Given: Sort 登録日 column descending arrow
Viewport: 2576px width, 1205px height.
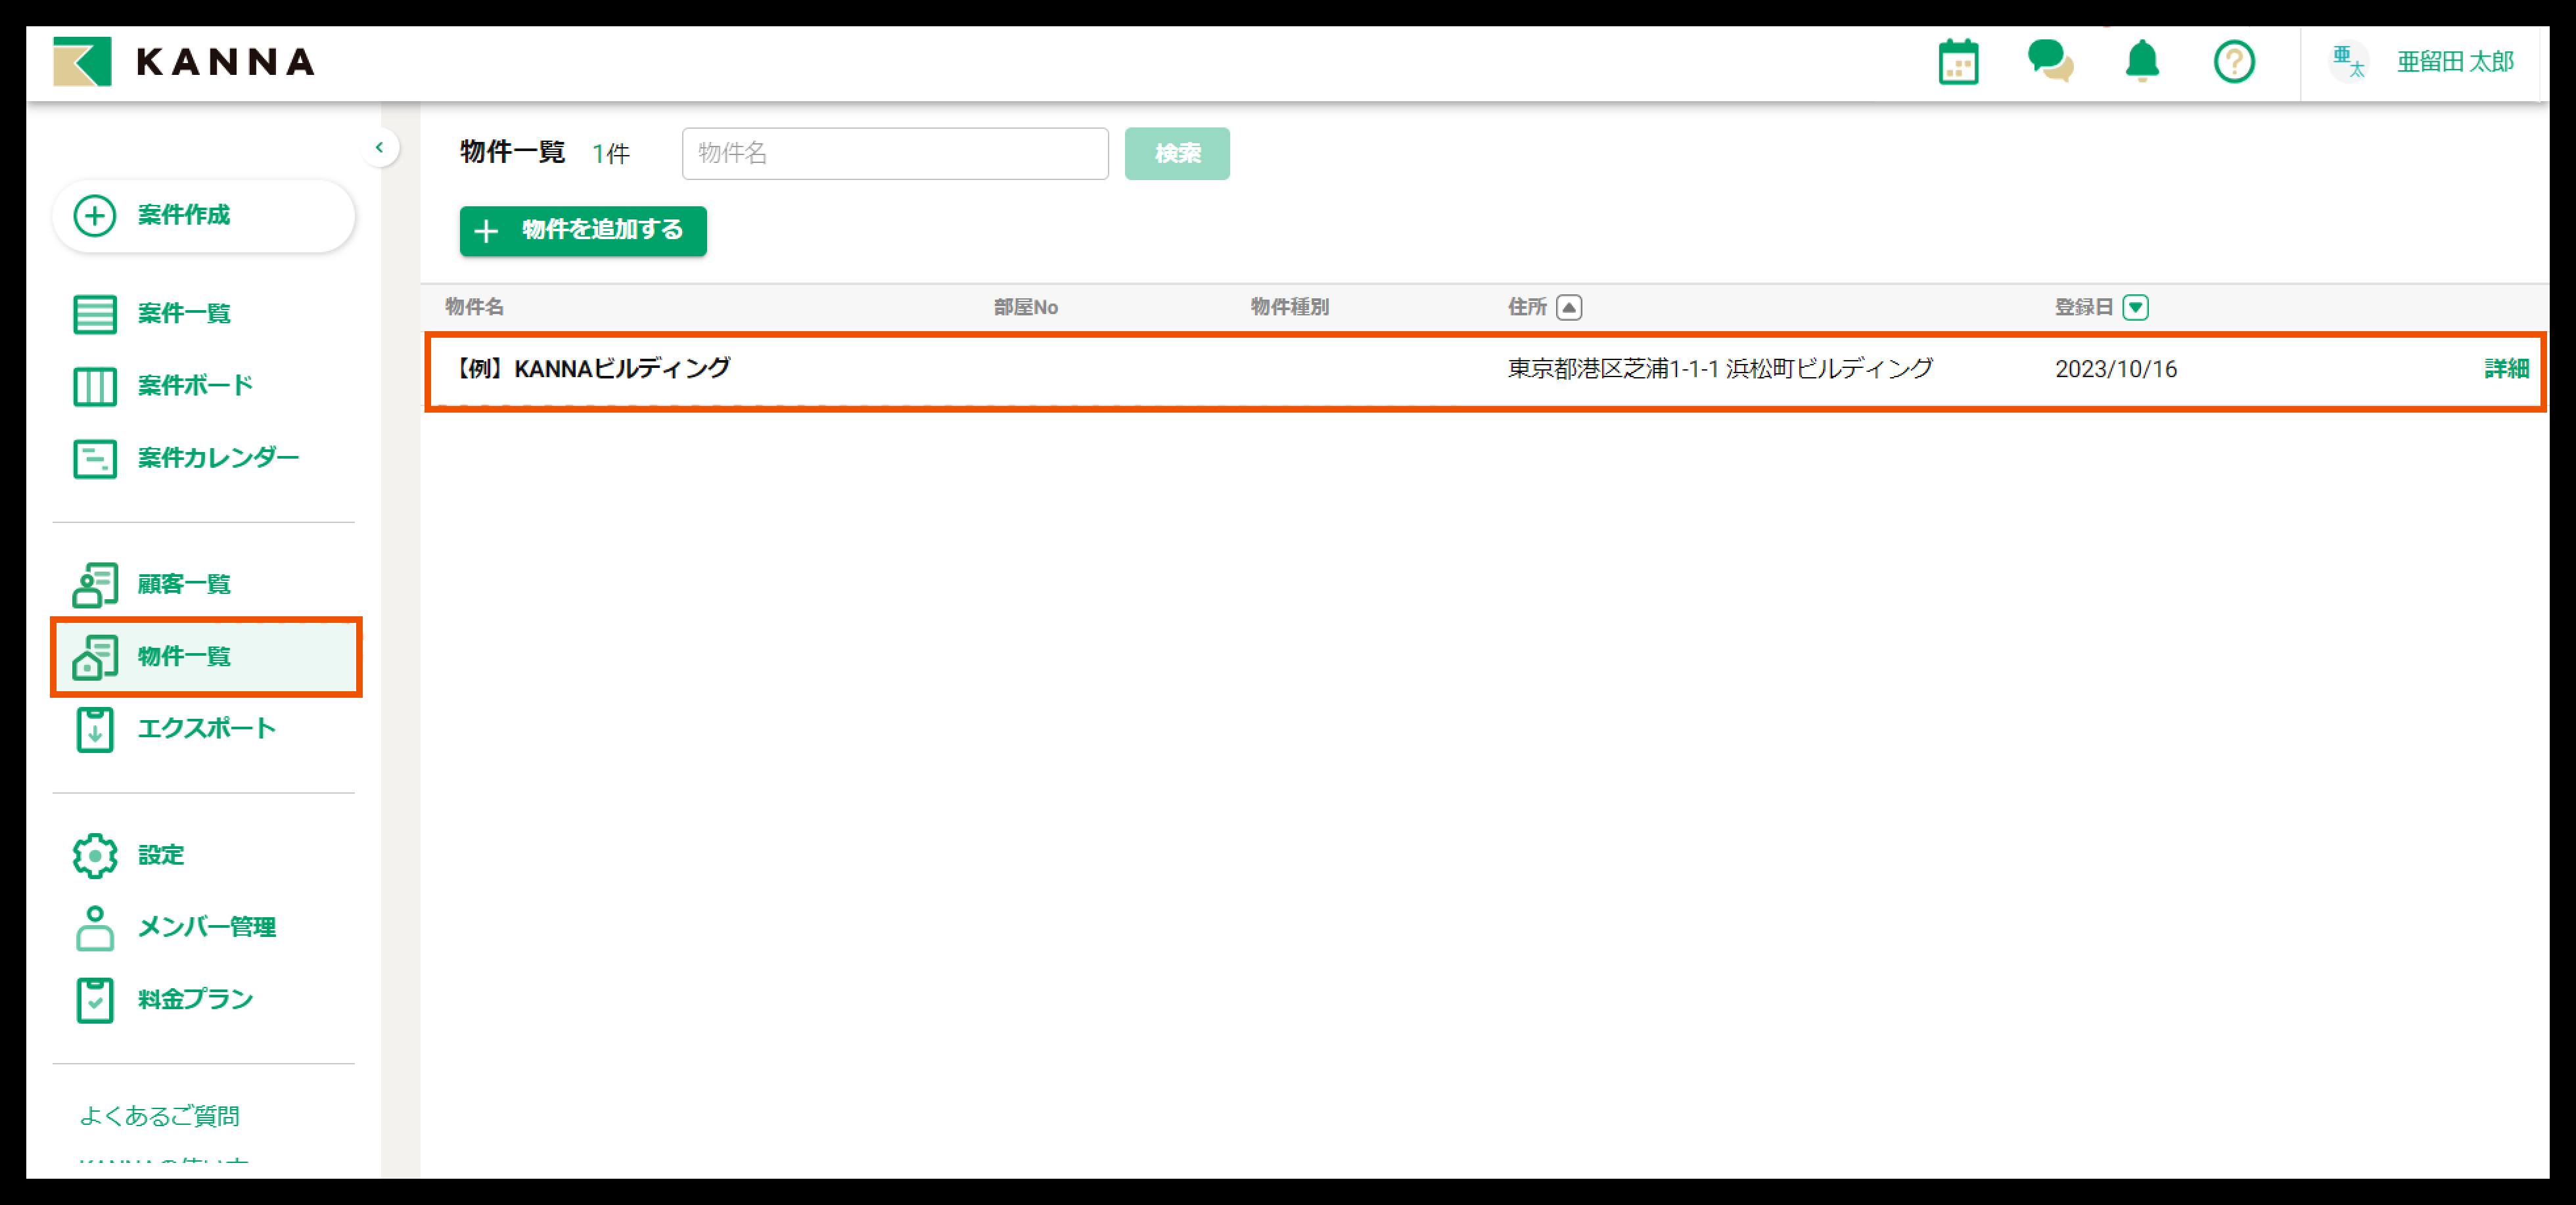Looking at the screenshot, I should click(x=2135, y=307).
